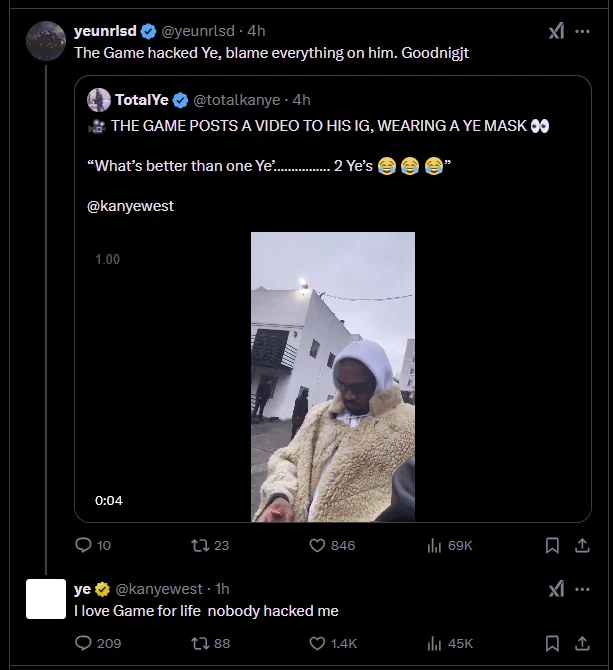Open more options on yeunrlsd's post
This screenshot has width=613, height=670.
[x=583, y=31]
